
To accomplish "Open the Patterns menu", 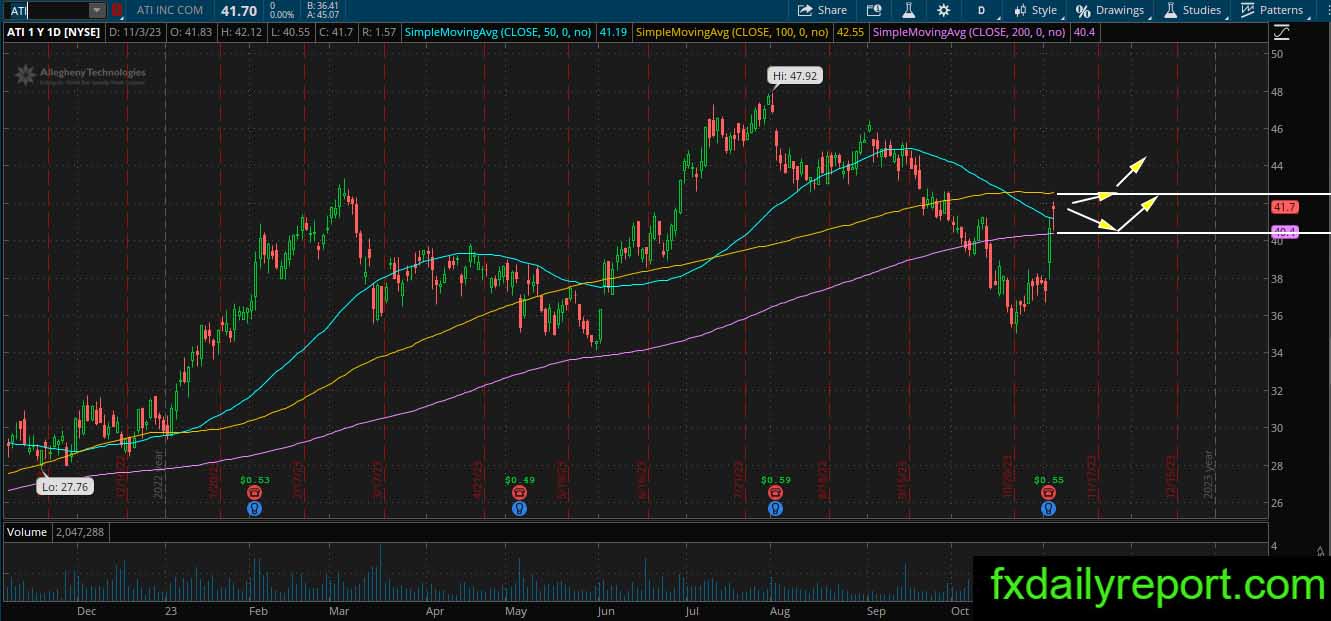I will 1271,10.
